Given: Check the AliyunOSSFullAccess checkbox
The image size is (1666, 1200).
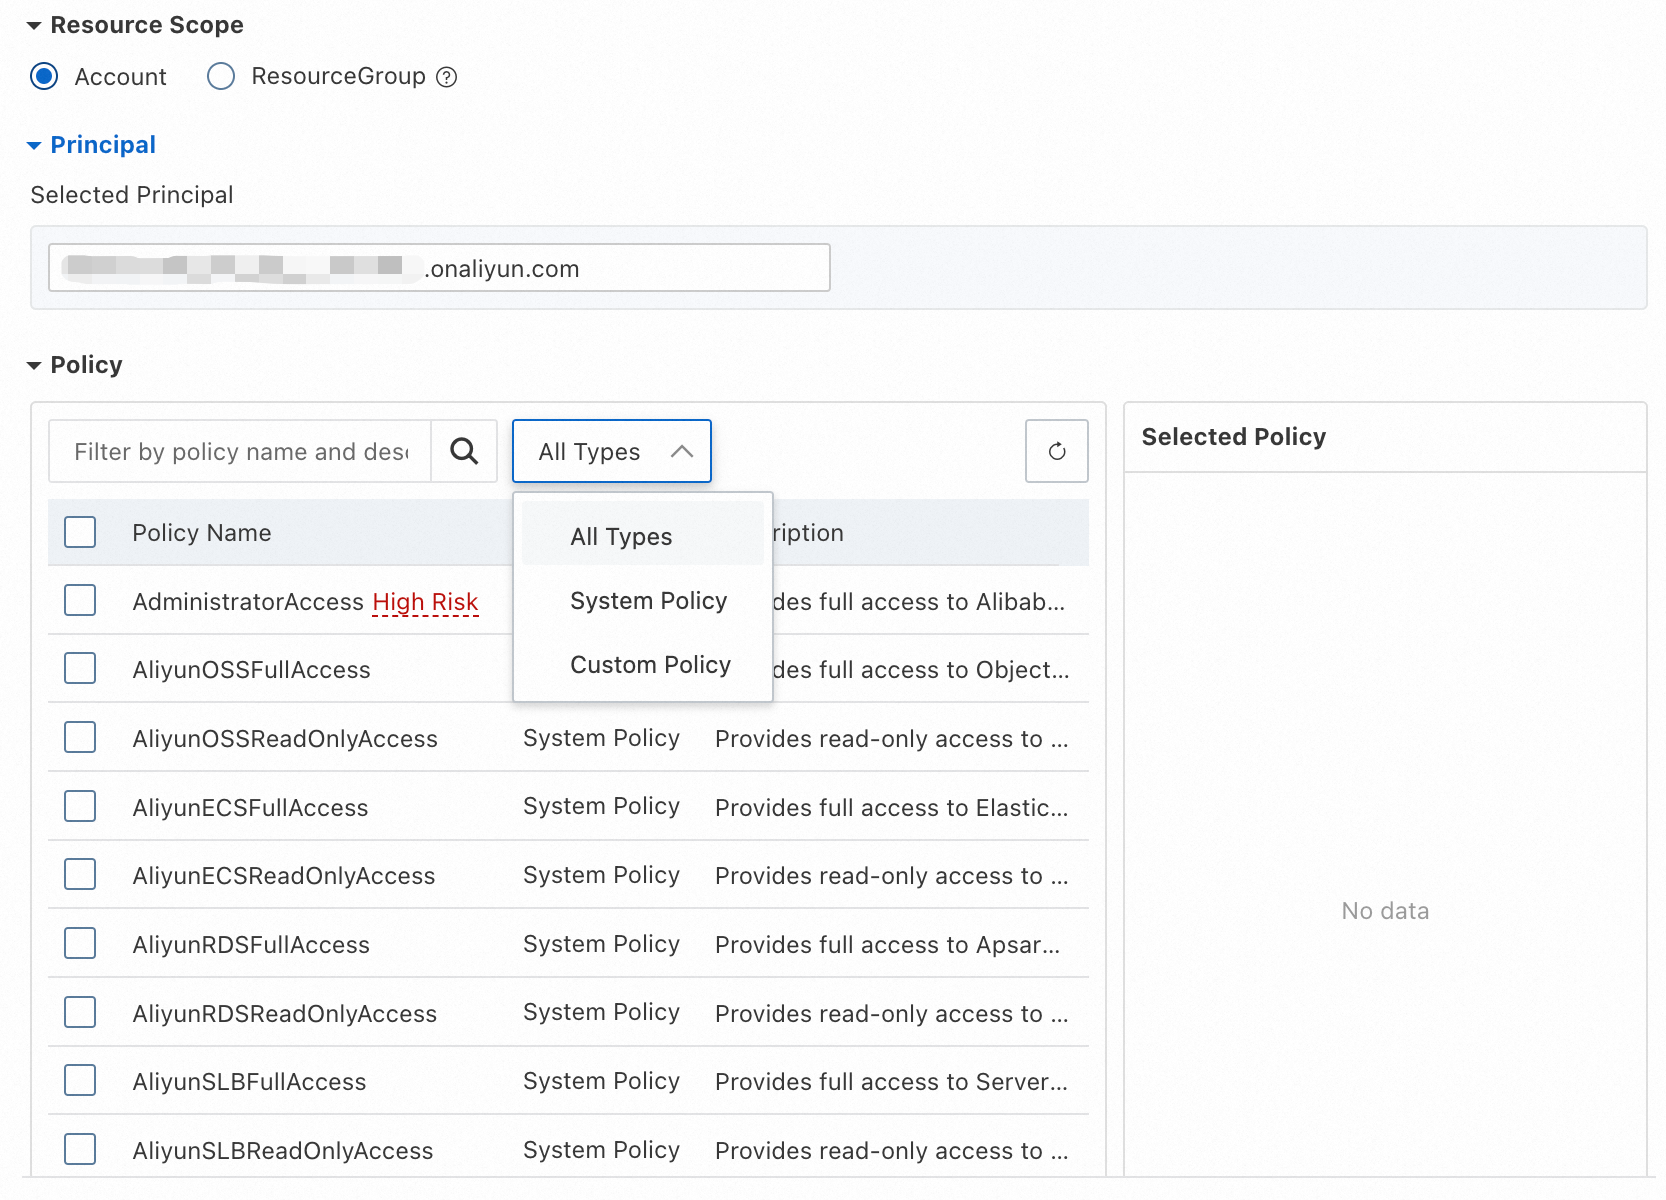Looking at the screenshot, I should 80,668.
